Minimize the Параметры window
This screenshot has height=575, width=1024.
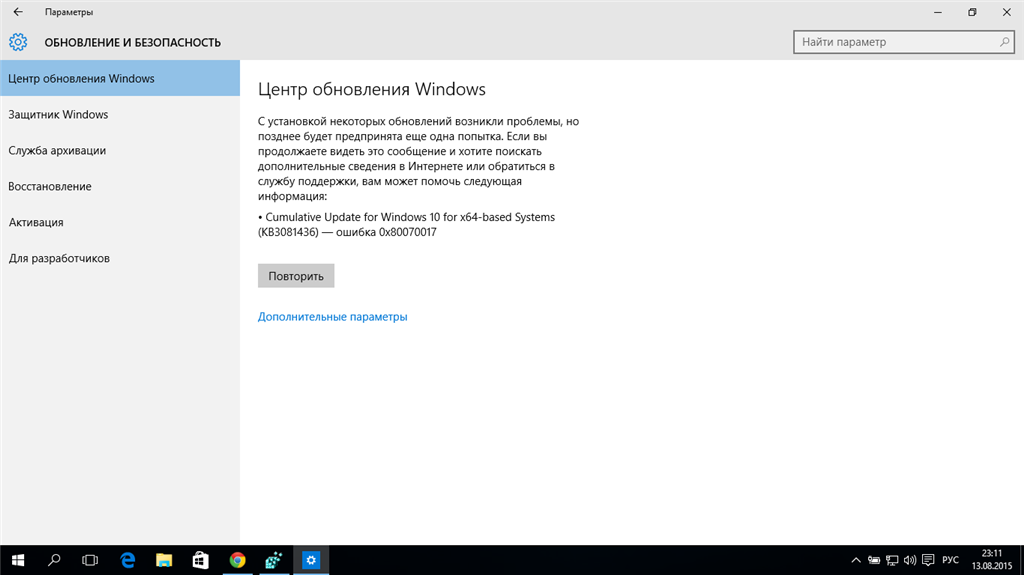tap(938, 12)
